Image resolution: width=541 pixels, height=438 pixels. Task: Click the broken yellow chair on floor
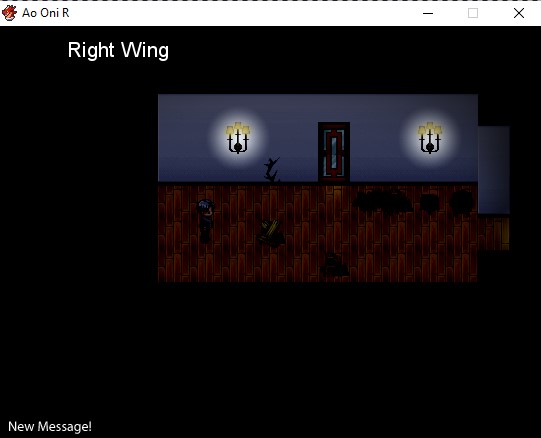271,233
